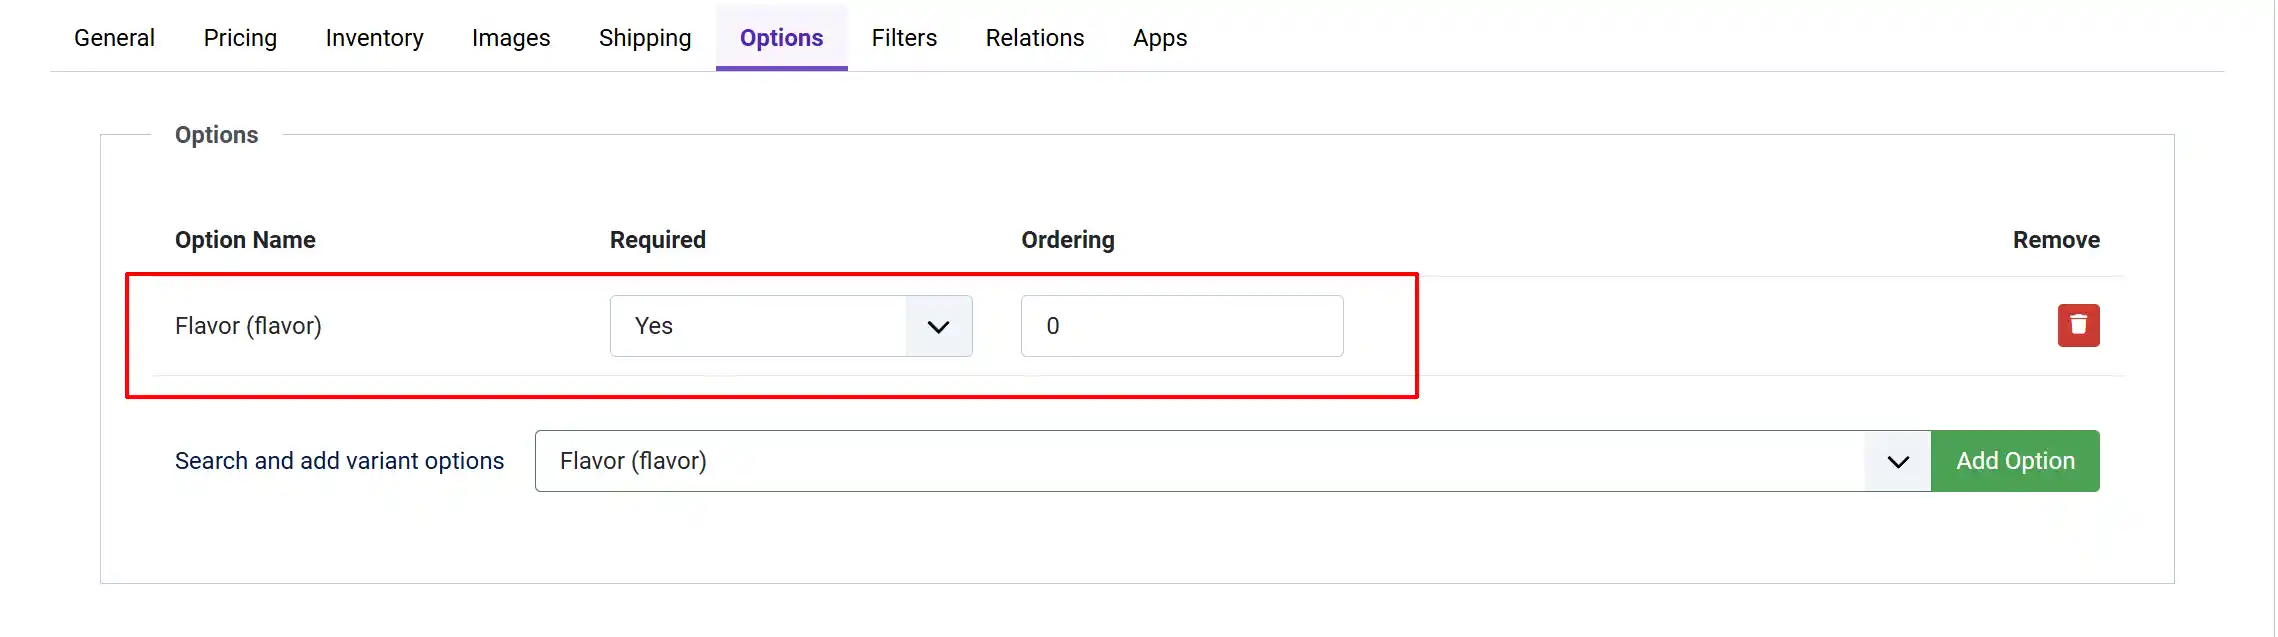The image size is (2278, 637).
Task: Open the variant options search dropdown
Action: (1232, 461)
